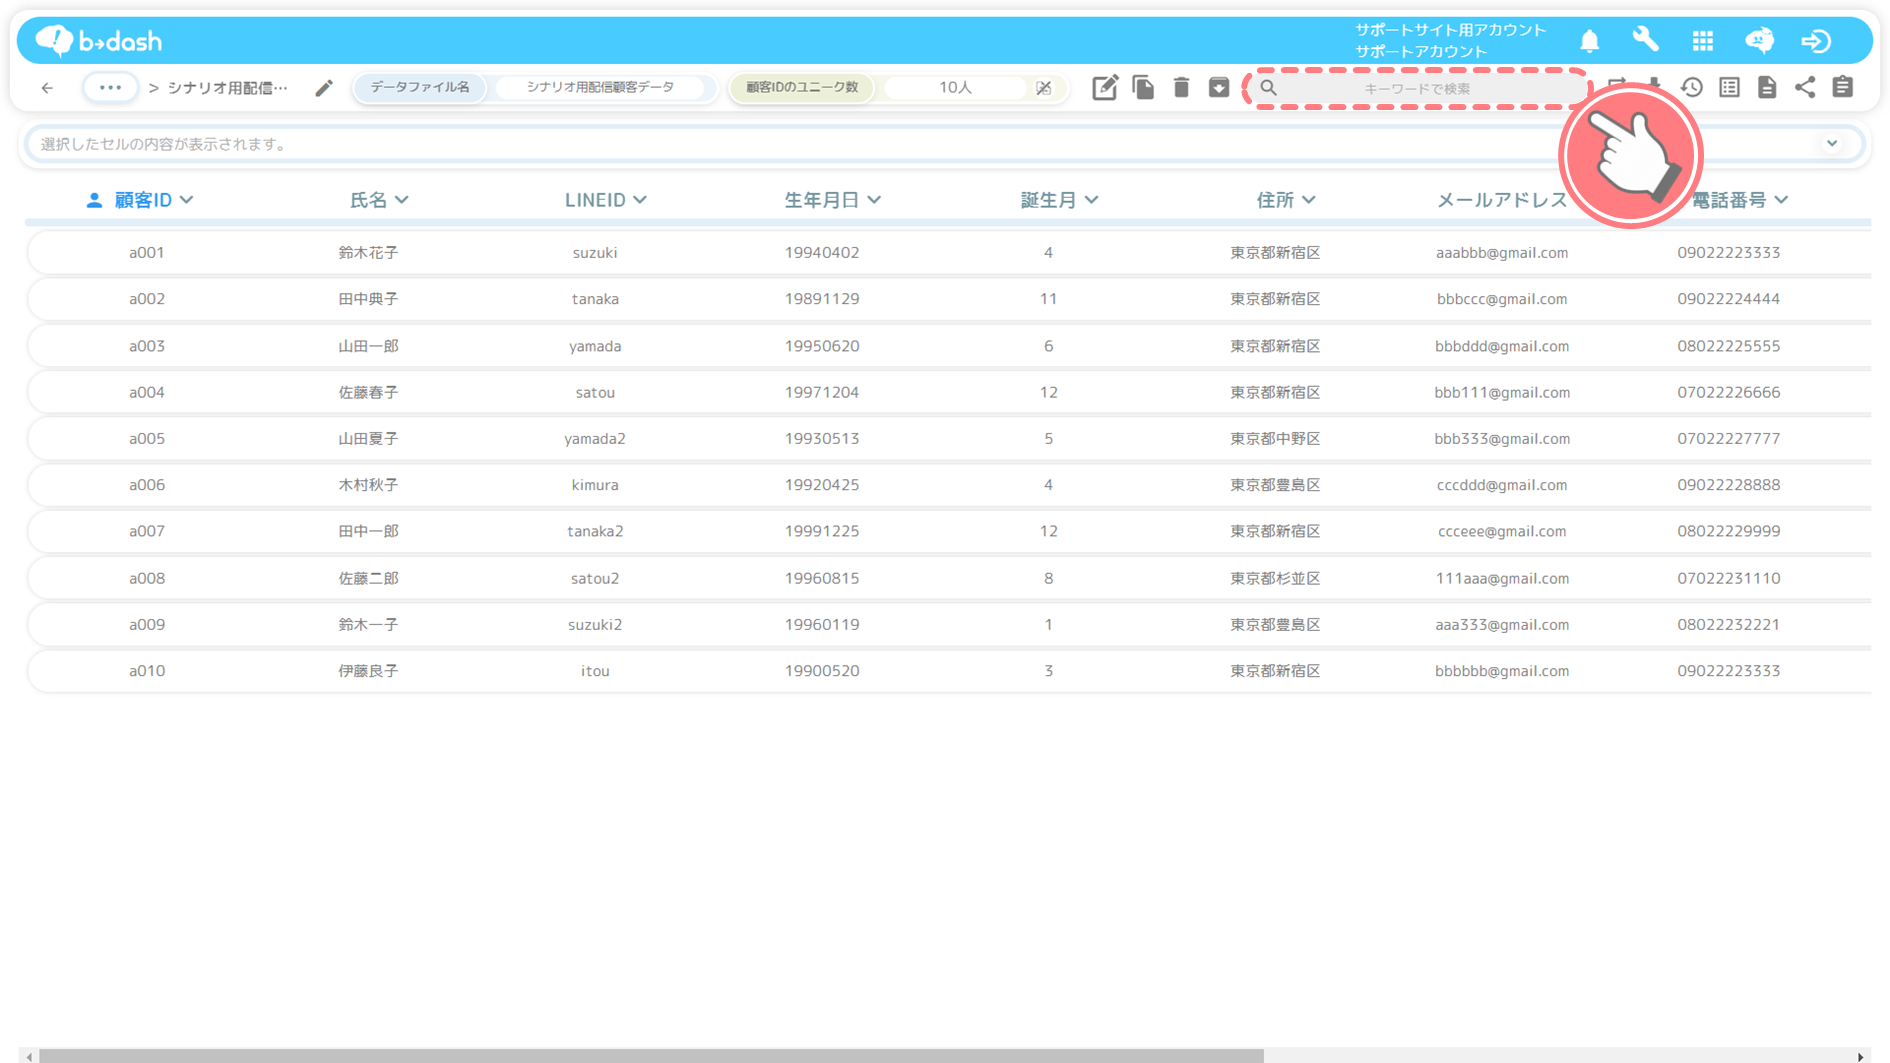Open the 生年月日 column dropdown

(x=874, y=200)
